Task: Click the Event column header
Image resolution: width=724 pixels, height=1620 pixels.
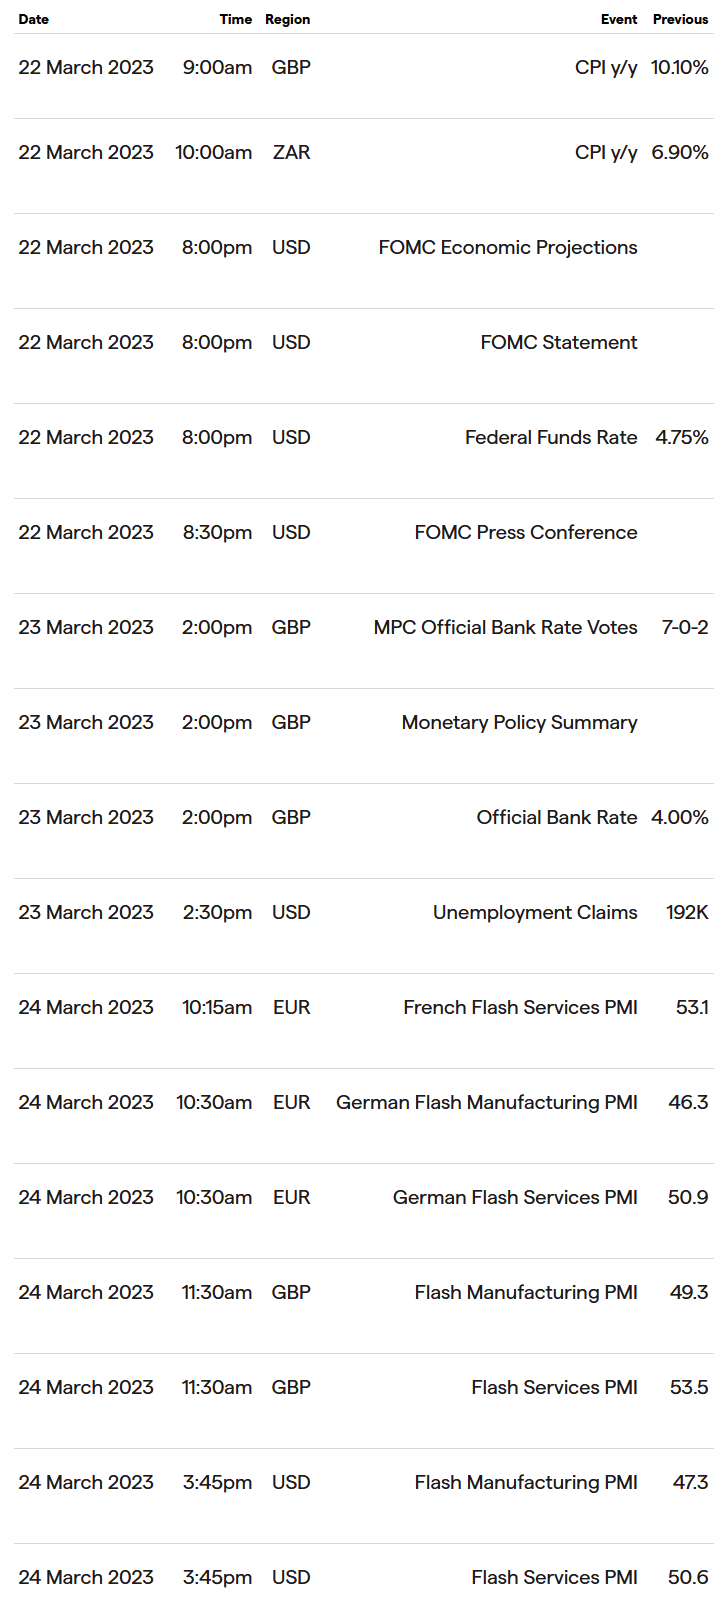Action: [x=619, y=19]
